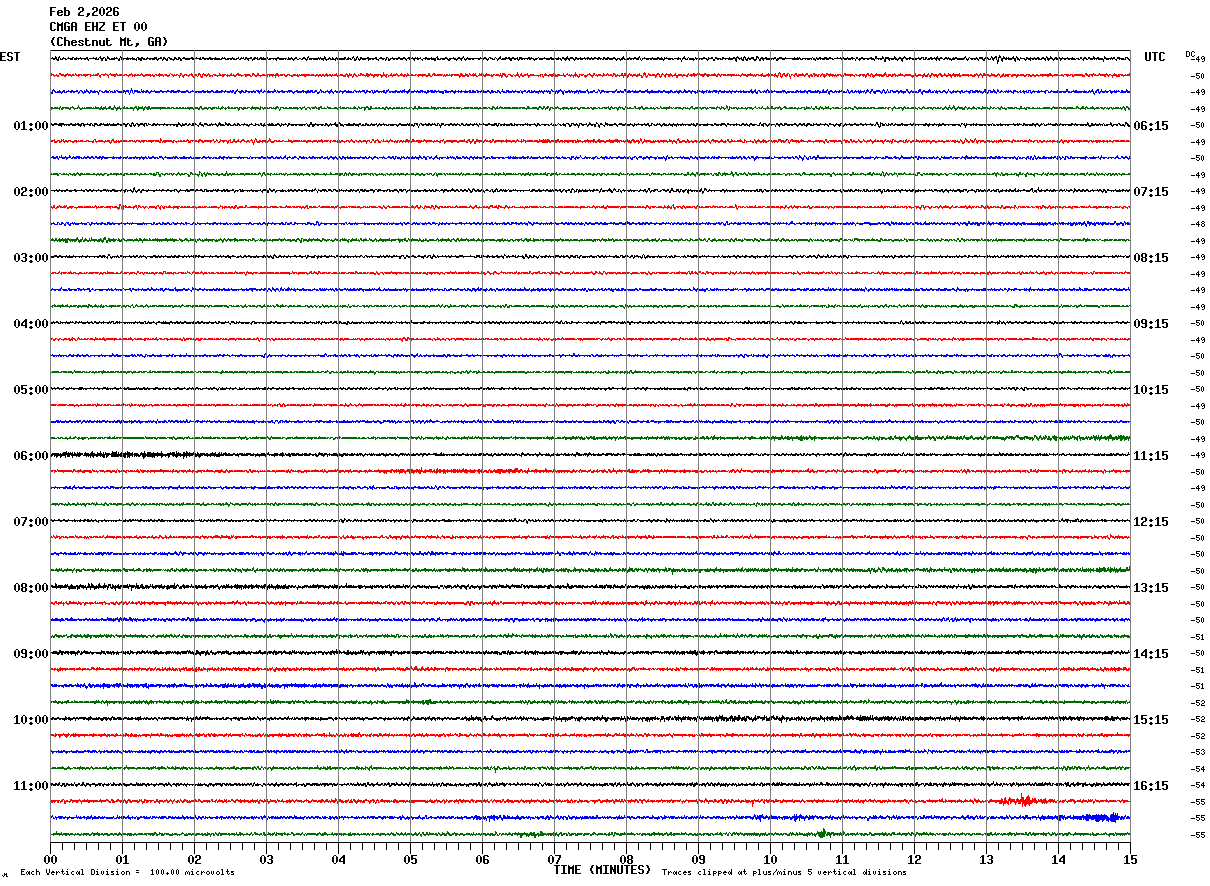Pick minute 11 on the time axis
The image size is (1210, 886).
842,859
